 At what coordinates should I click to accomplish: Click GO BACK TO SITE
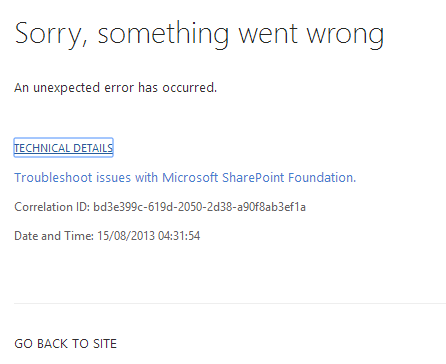pyautogui.click(x=66, y=344)
